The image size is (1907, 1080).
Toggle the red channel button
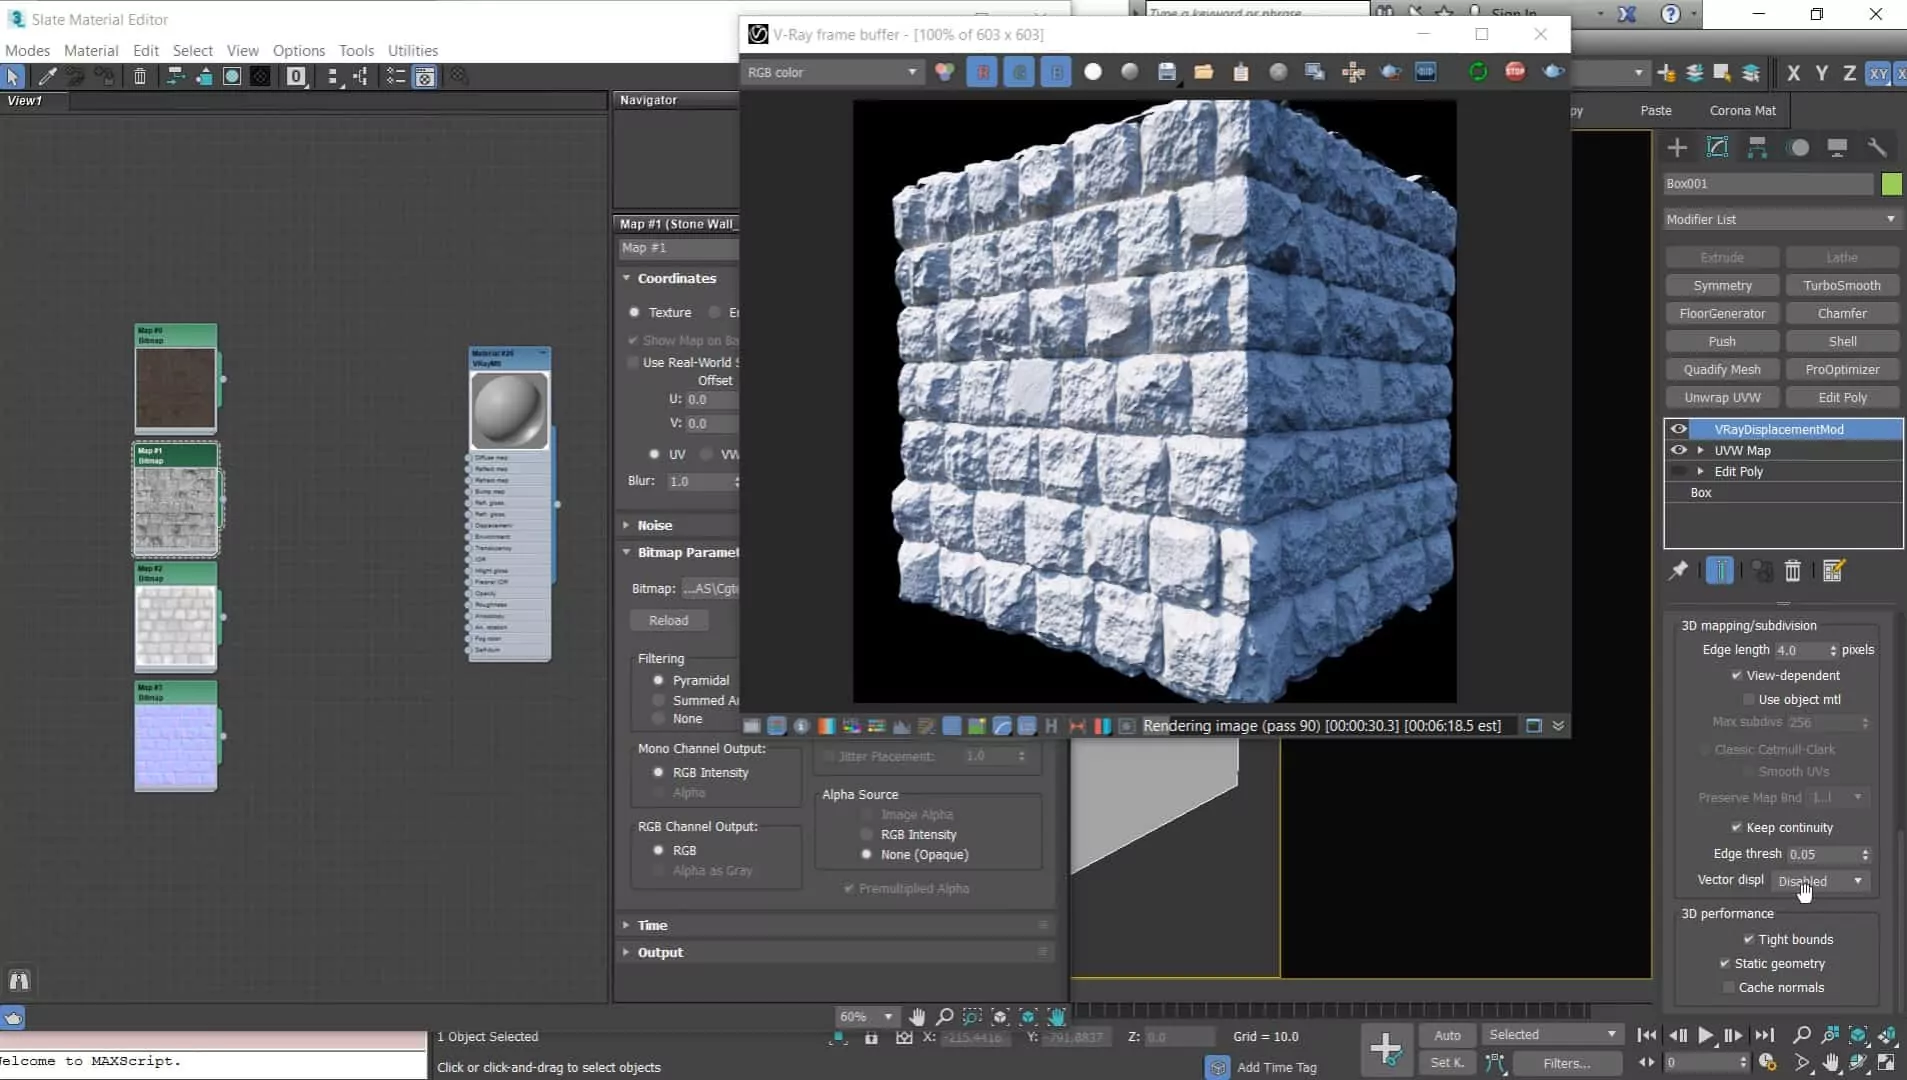point(982,72)
